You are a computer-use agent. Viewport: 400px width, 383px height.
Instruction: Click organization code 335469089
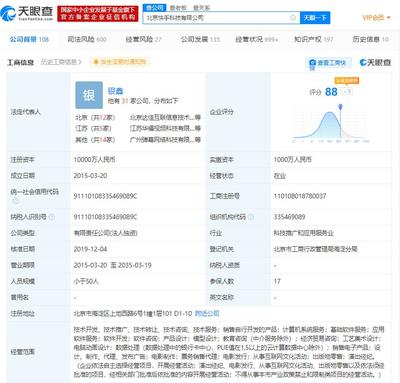tap(289, 217)
